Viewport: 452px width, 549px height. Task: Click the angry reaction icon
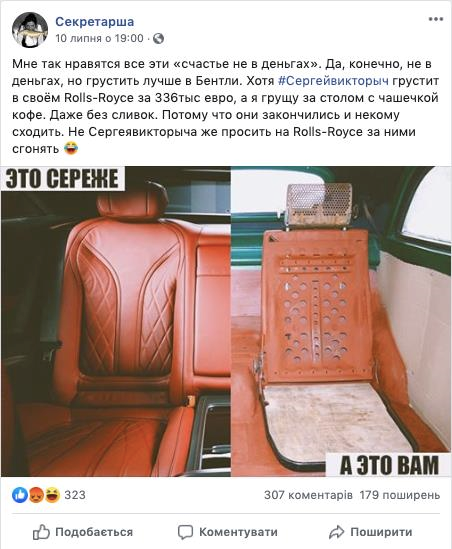point(36,495)
